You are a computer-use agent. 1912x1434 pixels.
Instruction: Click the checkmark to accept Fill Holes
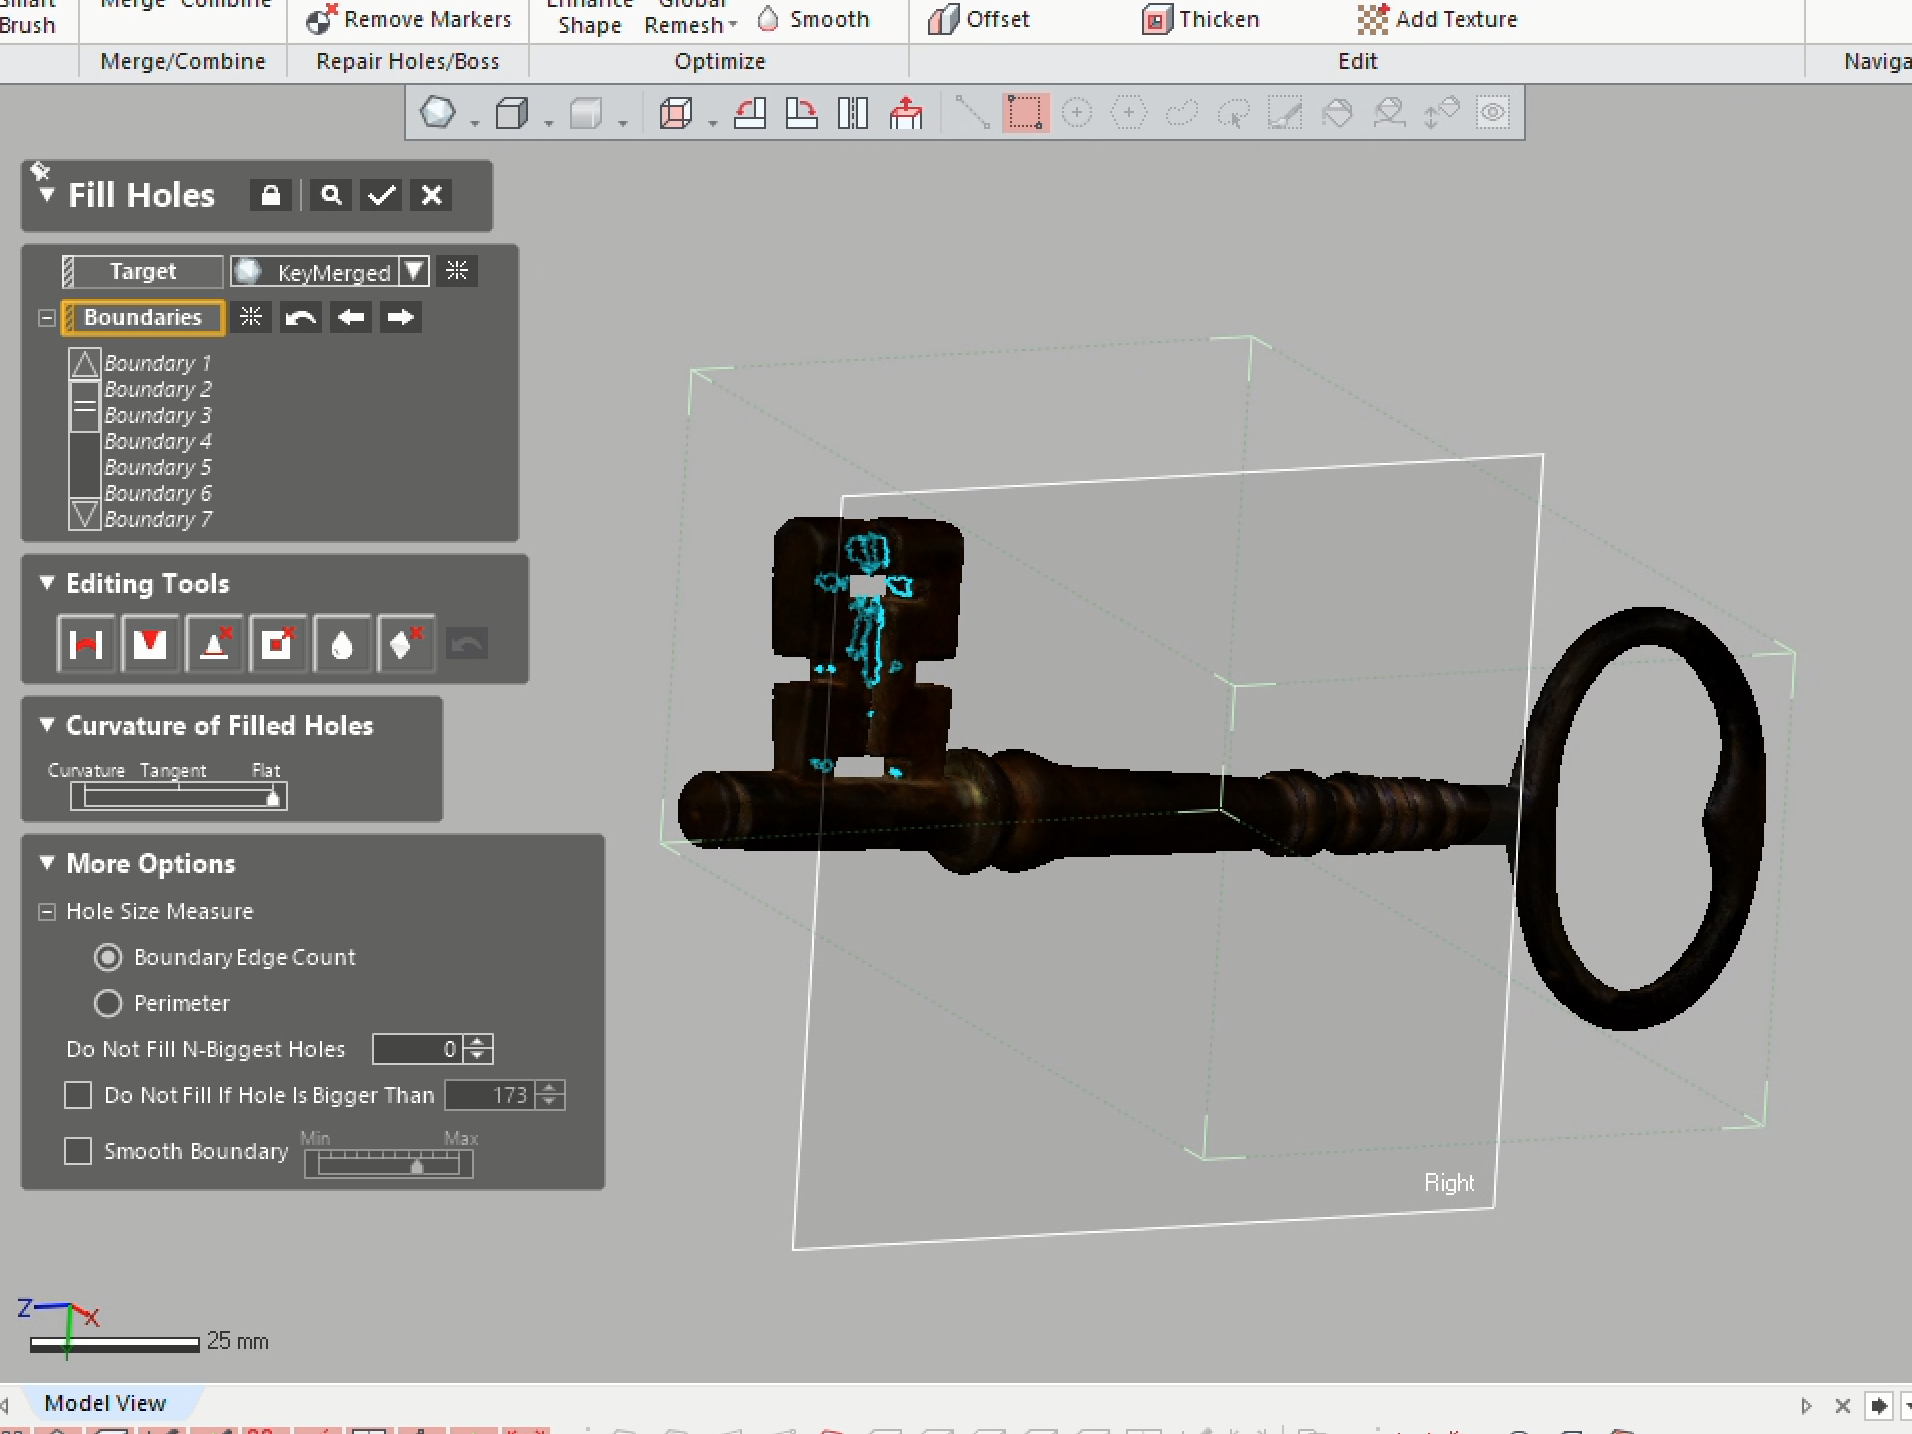click(381, 195)
